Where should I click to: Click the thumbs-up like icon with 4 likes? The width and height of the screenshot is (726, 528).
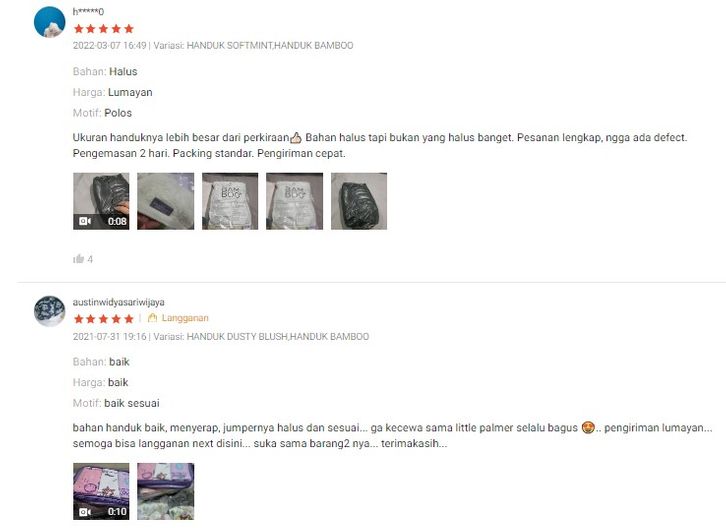pyautogui.click(x=78, y=258)
